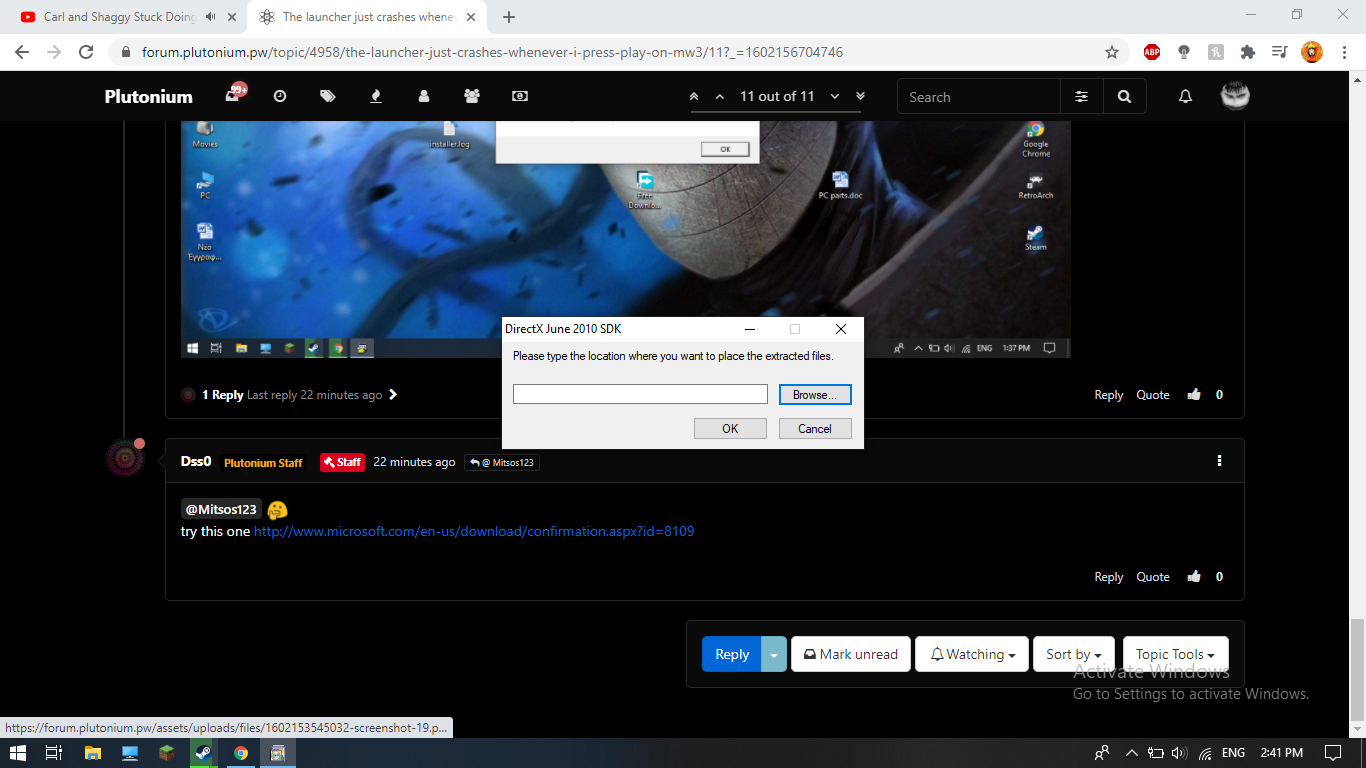Viewport: 1366px width, 768px height.
Task: Open the user avatar menu in navbar
Action: (x=1236, y=95)
